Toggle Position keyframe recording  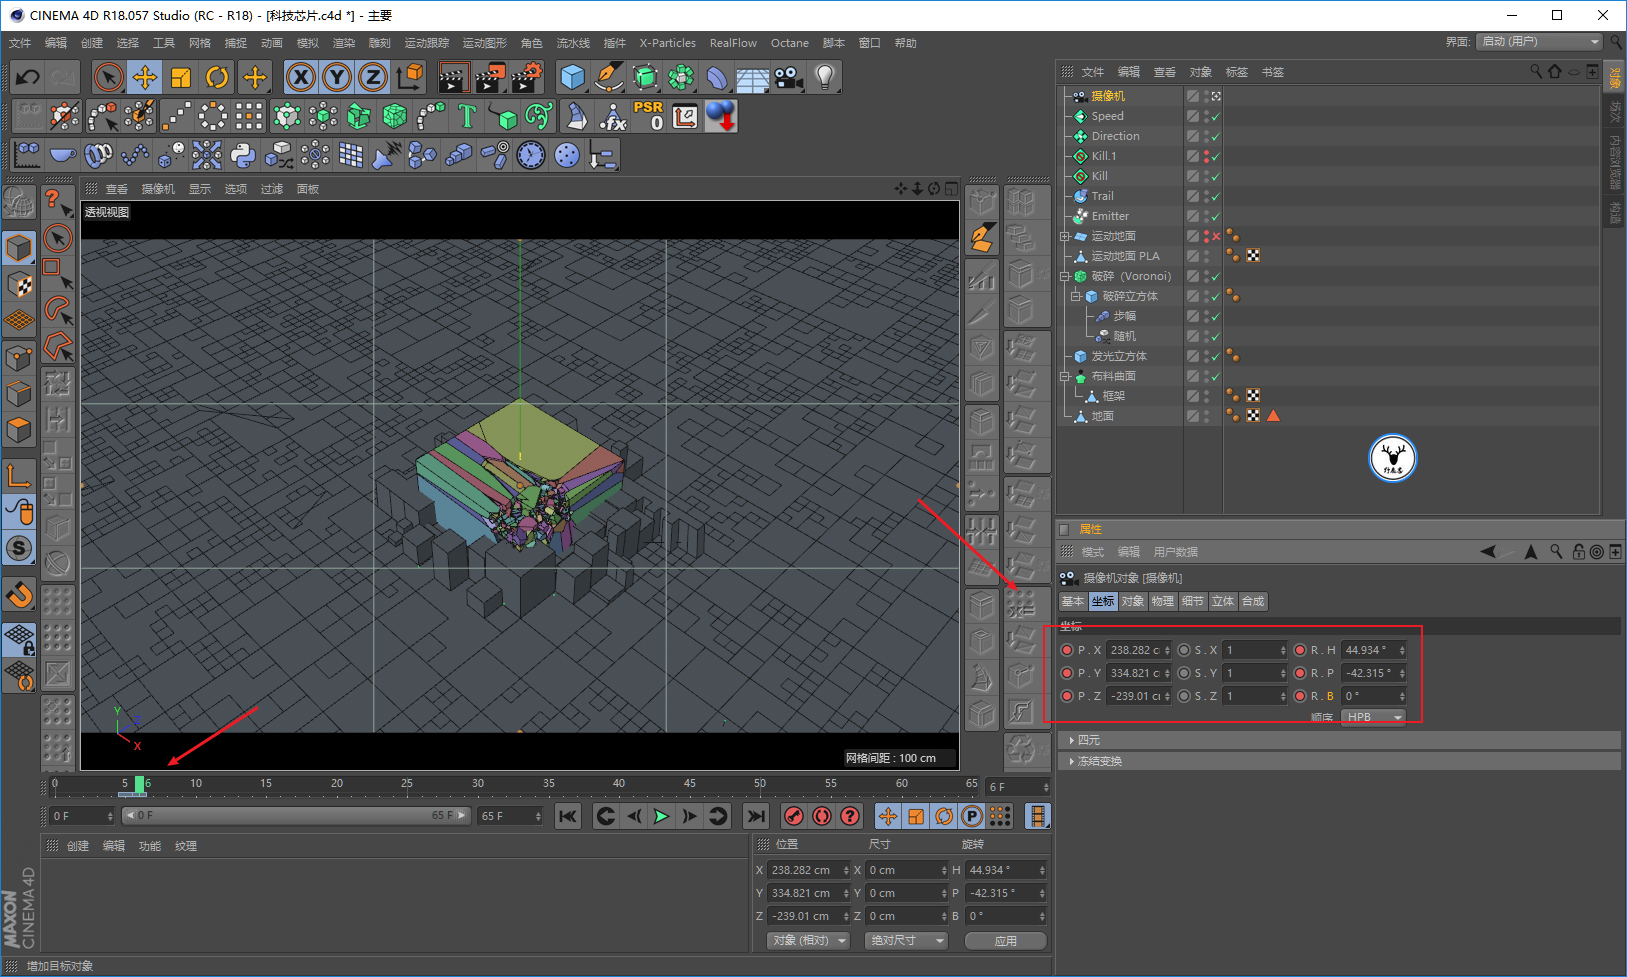pyautogui.click(x=888, y=816)
